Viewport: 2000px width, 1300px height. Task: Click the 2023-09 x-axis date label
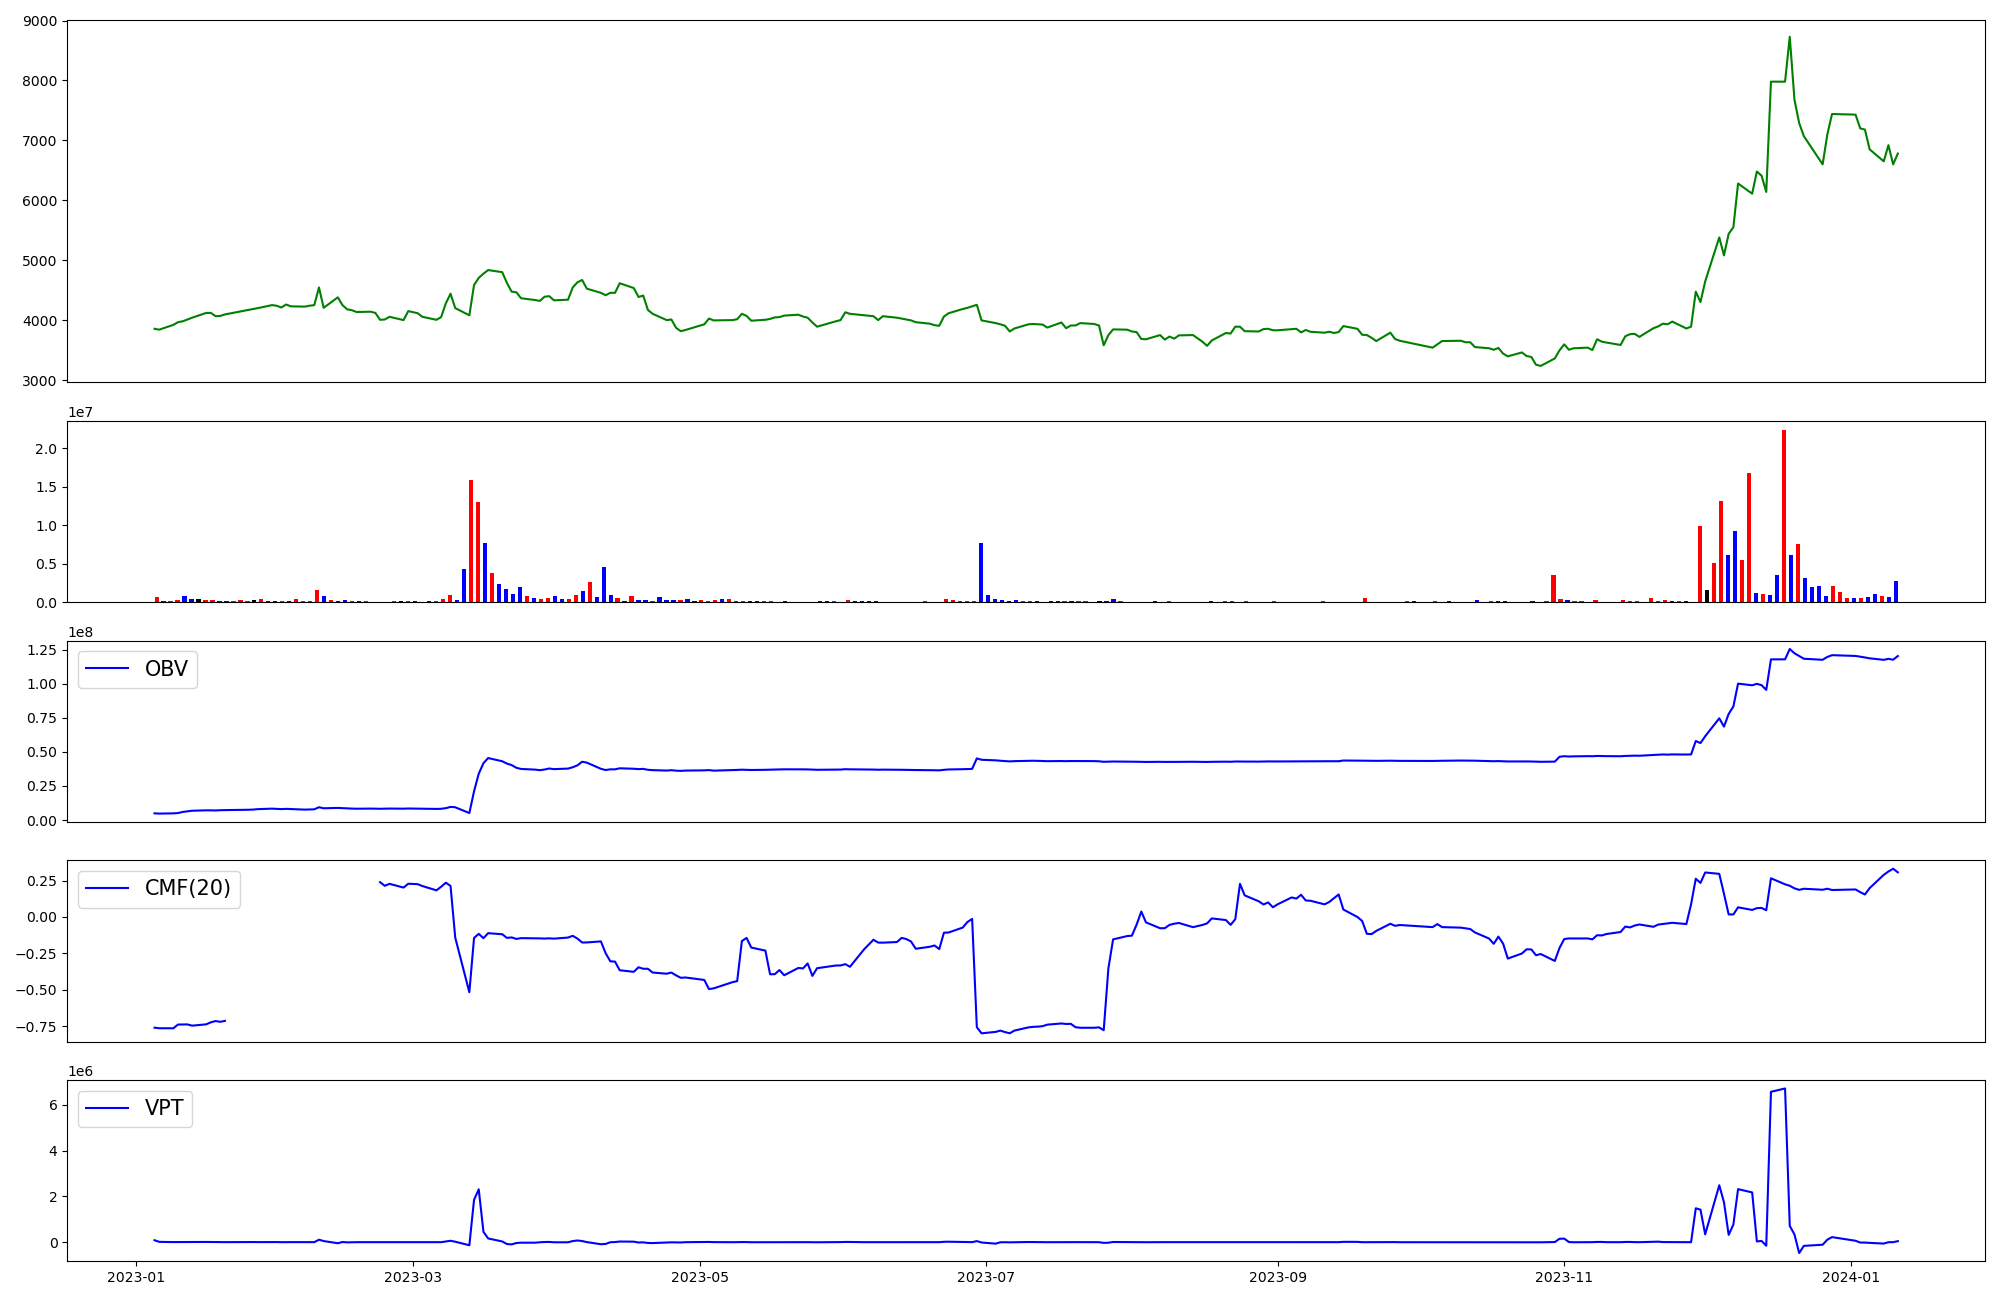pos(1278,1277)
